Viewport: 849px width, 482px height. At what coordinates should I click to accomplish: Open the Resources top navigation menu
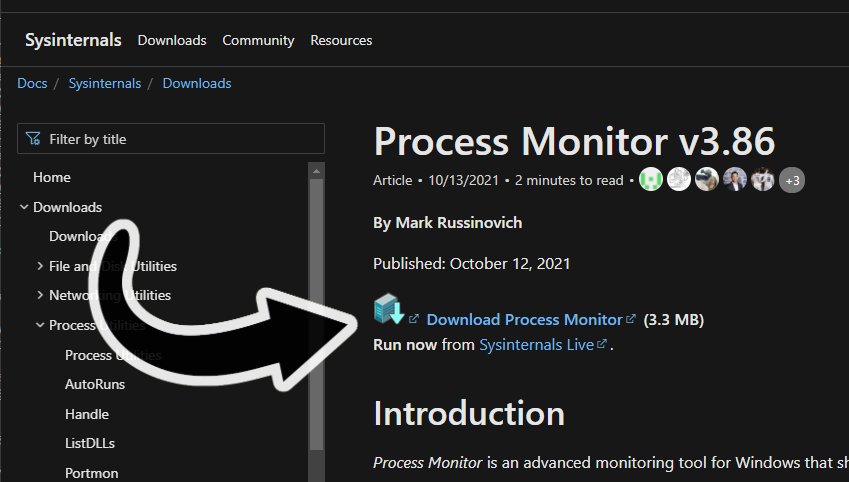(x=341, y=41)
